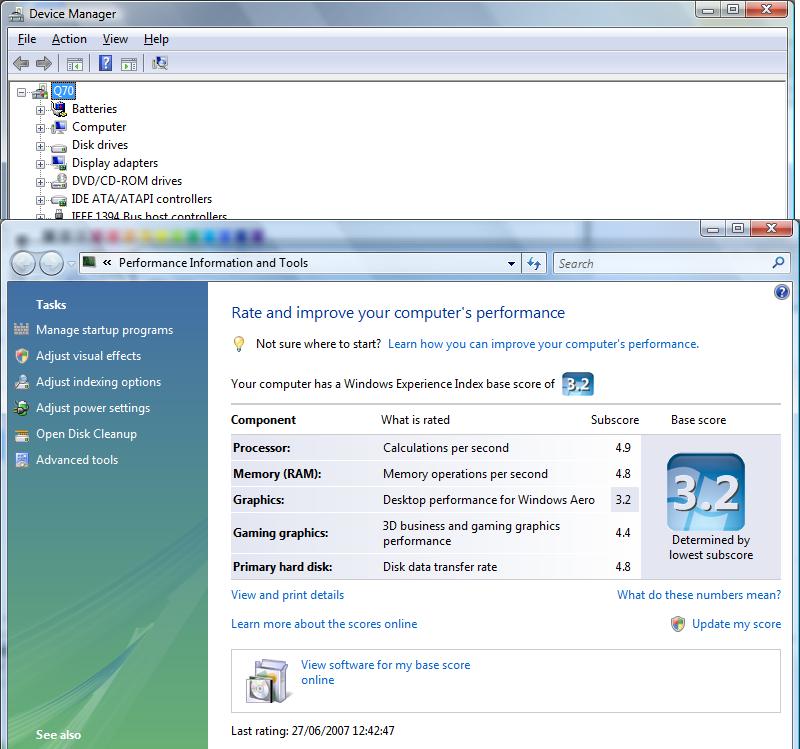Click the Graphics subscore value 3.2
Image resolution: width=800 pixels, height=749 pixels.
coord(623,500)
